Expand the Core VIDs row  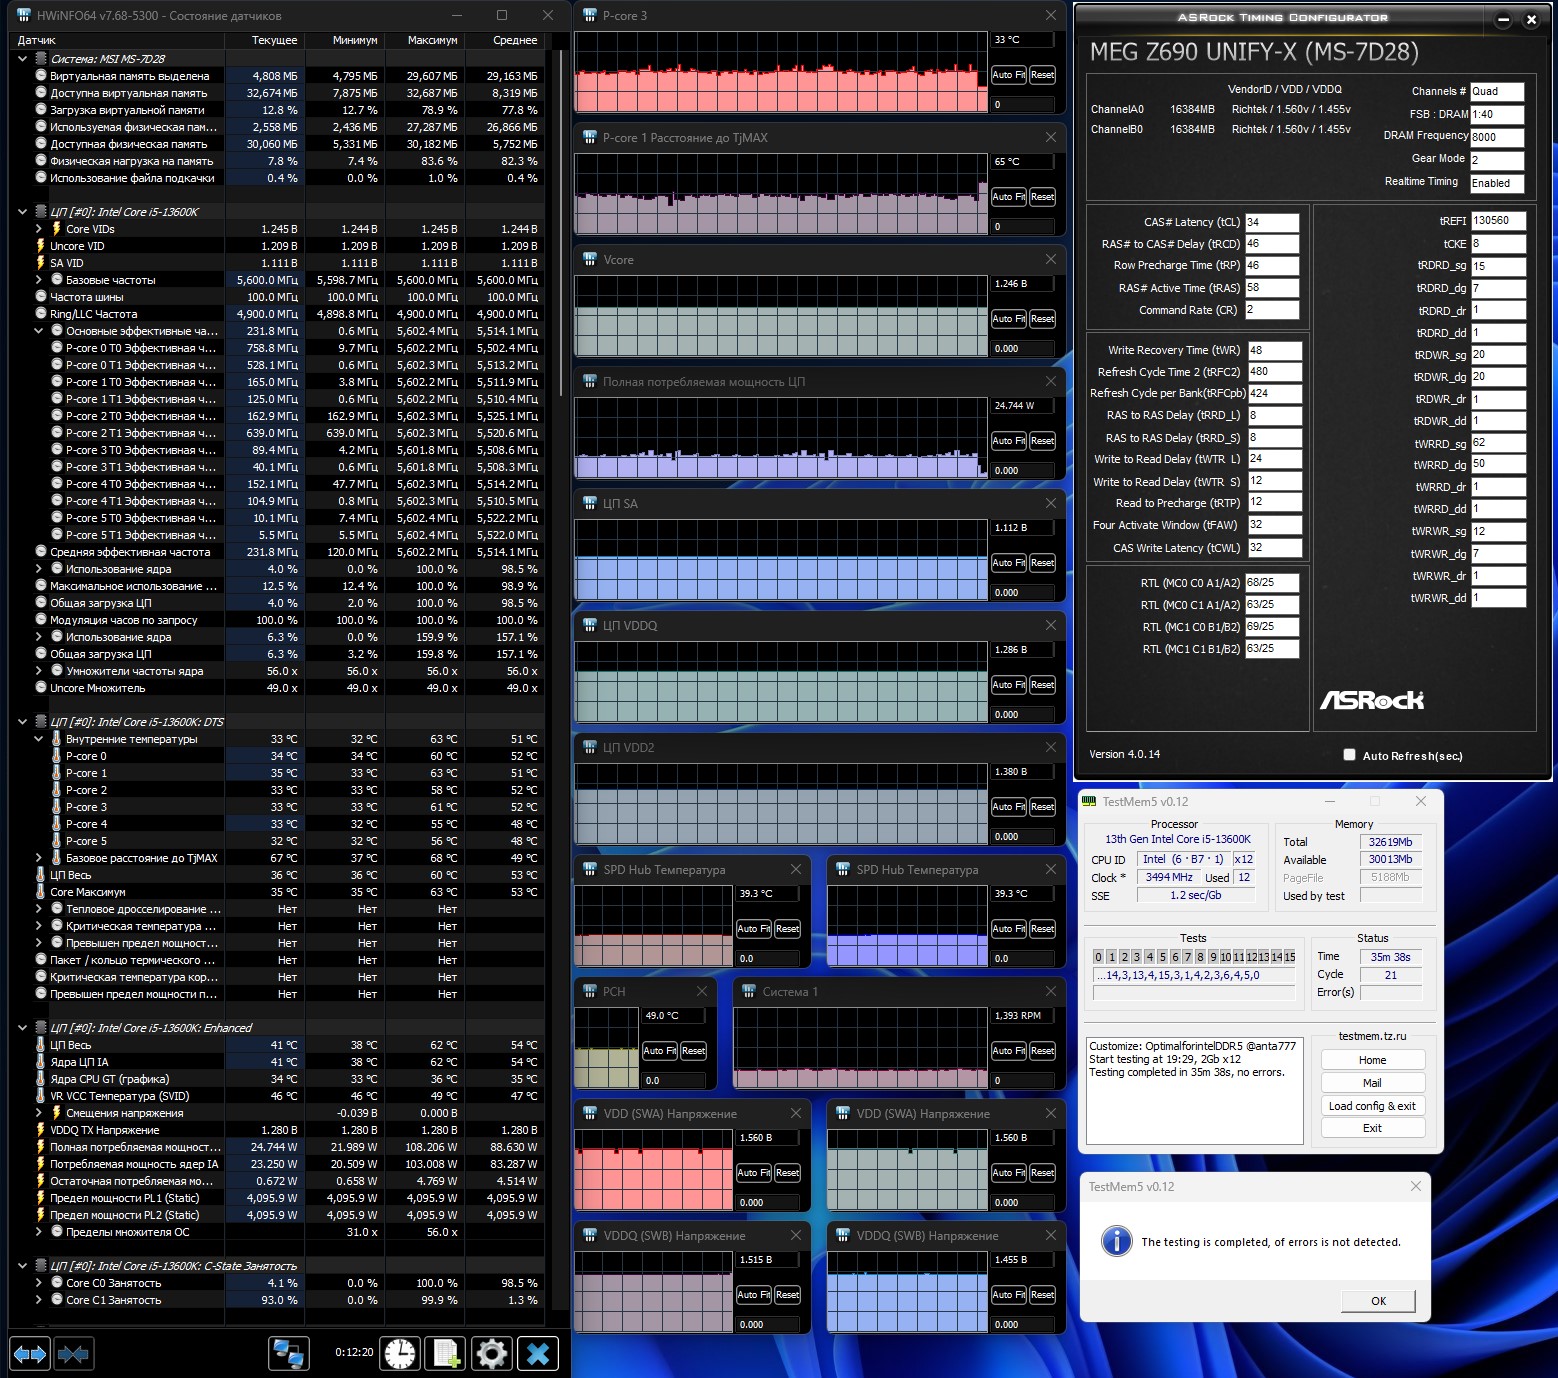(x=39, y=229)
